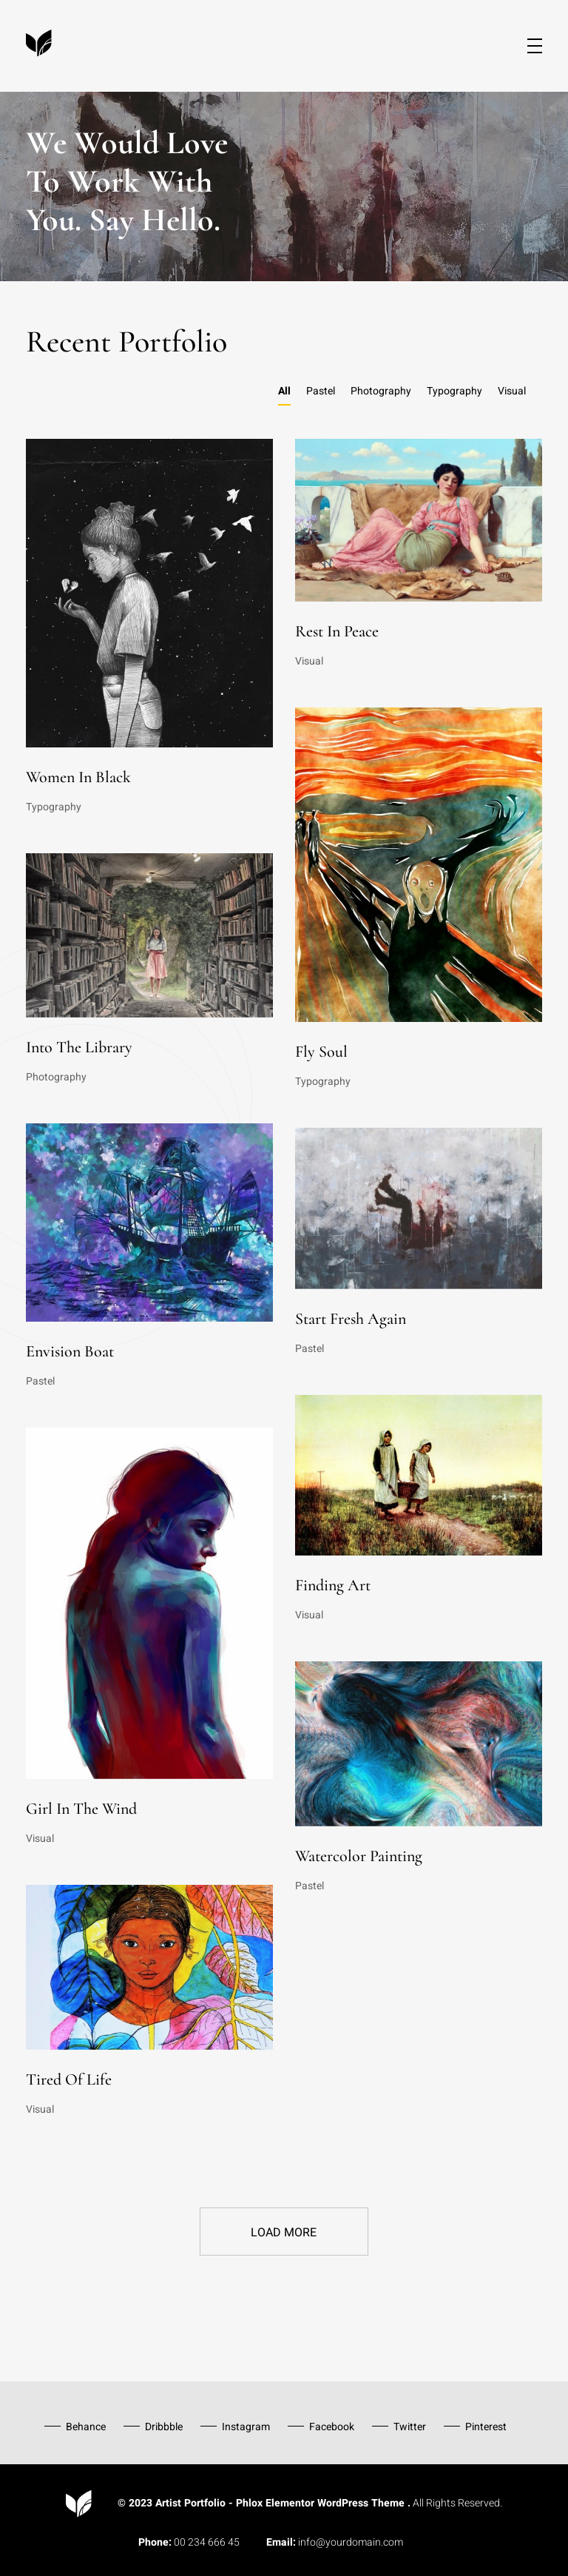The width and height of the screenshot is (568, 2576).
Task: Open the Girl In The Wind painting
Action: click(149, 1603)
